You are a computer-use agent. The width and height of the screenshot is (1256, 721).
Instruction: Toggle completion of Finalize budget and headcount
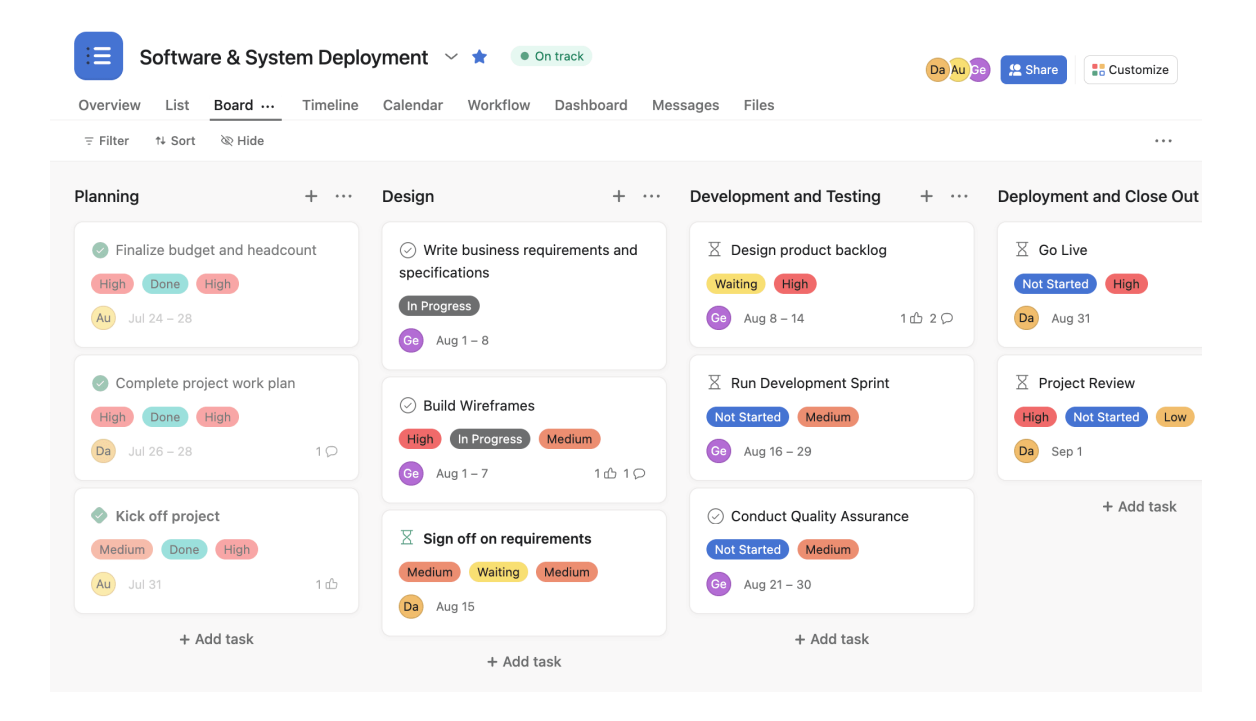point(100,250)
